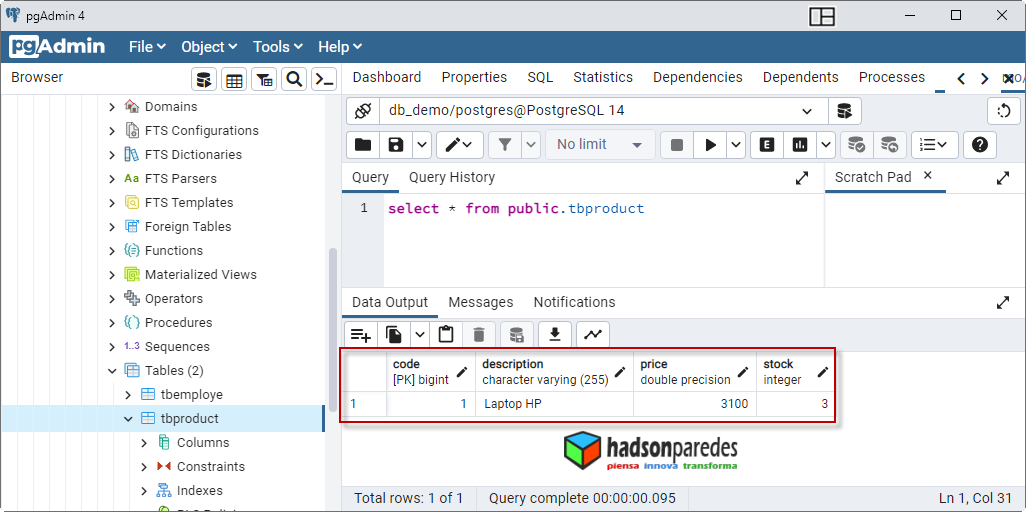The image size is (1026, 512).
Task: Expand the Columns node under tbproduct
Action: (x=145, y=443)
